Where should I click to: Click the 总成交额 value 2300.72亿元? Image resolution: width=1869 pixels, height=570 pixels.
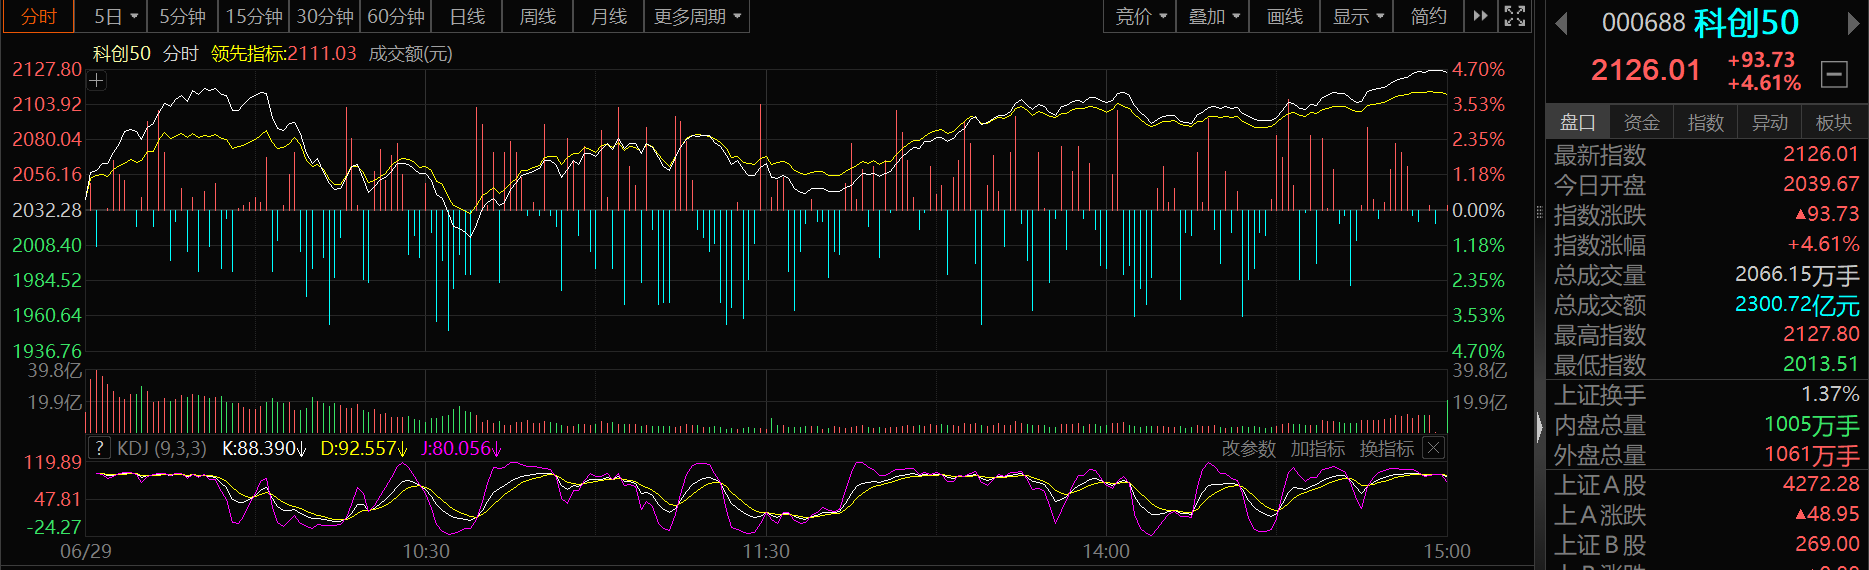pyautogui.click(x=1797, y=304)
